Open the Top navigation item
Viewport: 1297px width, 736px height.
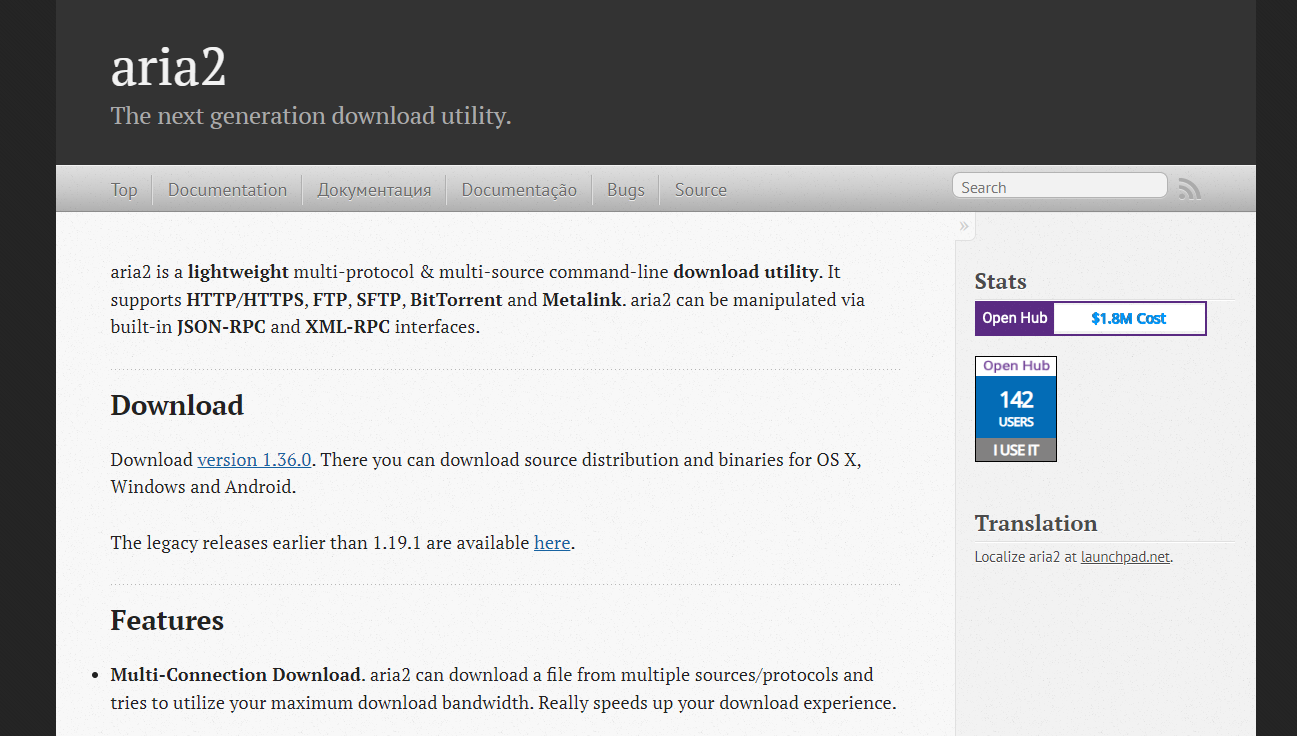(x=124, y=190)
